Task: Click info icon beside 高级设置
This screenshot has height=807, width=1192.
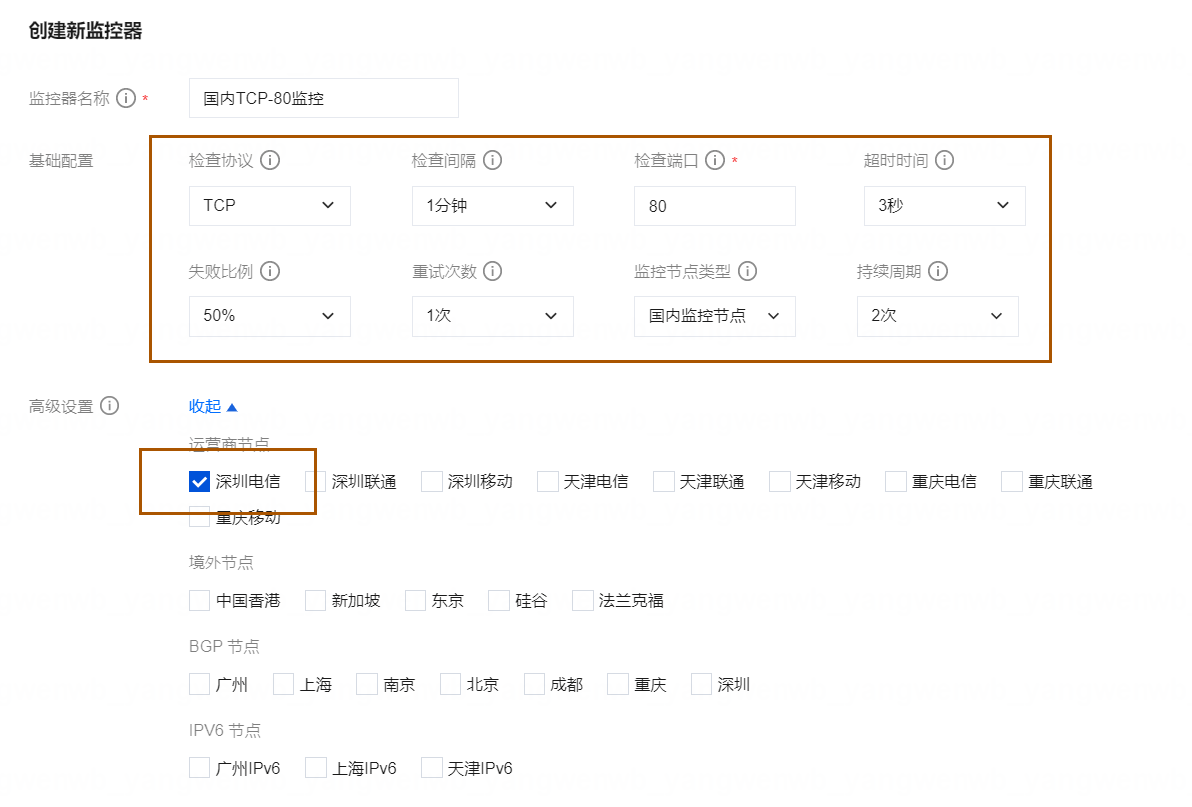Action: tap(109, 406)
